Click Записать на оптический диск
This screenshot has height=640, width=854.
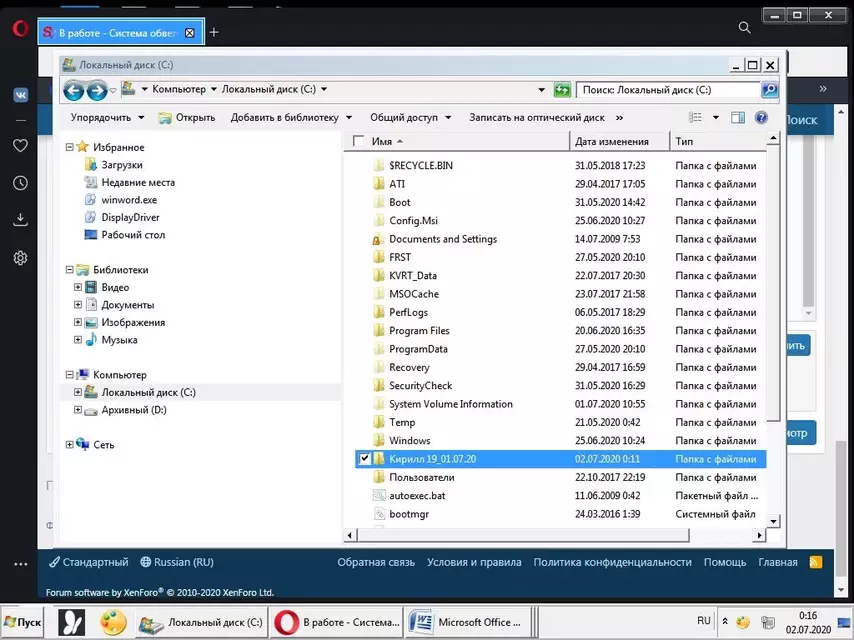(537, 118)
